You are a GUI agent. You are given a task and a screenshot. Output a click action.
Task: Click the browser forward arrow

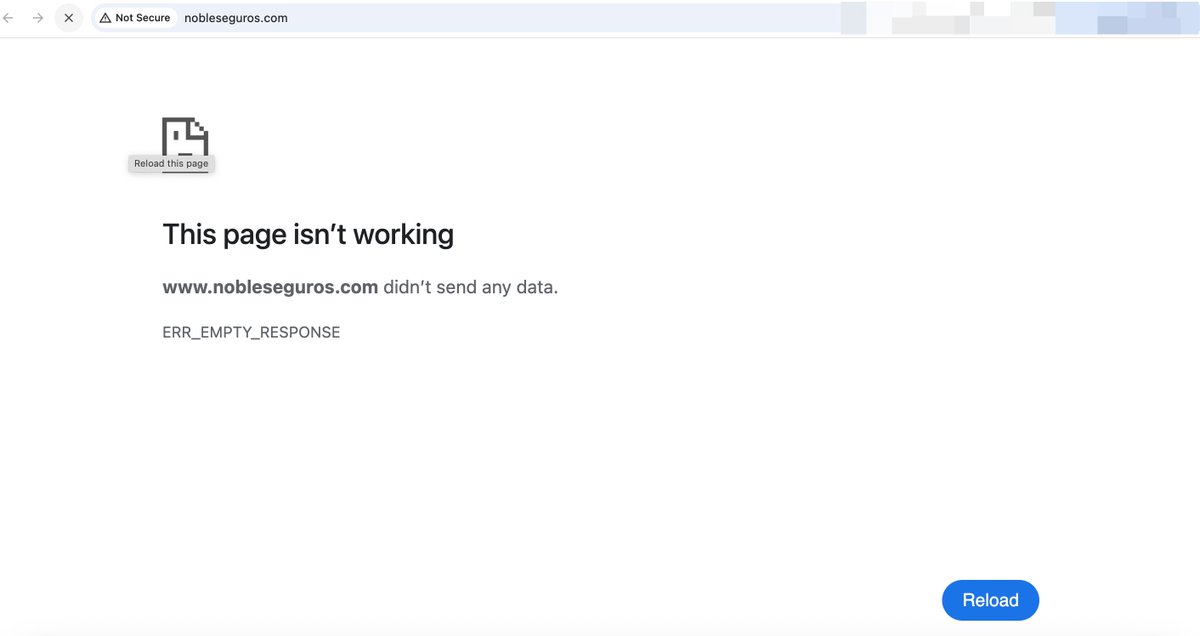[x=38, y=18]
